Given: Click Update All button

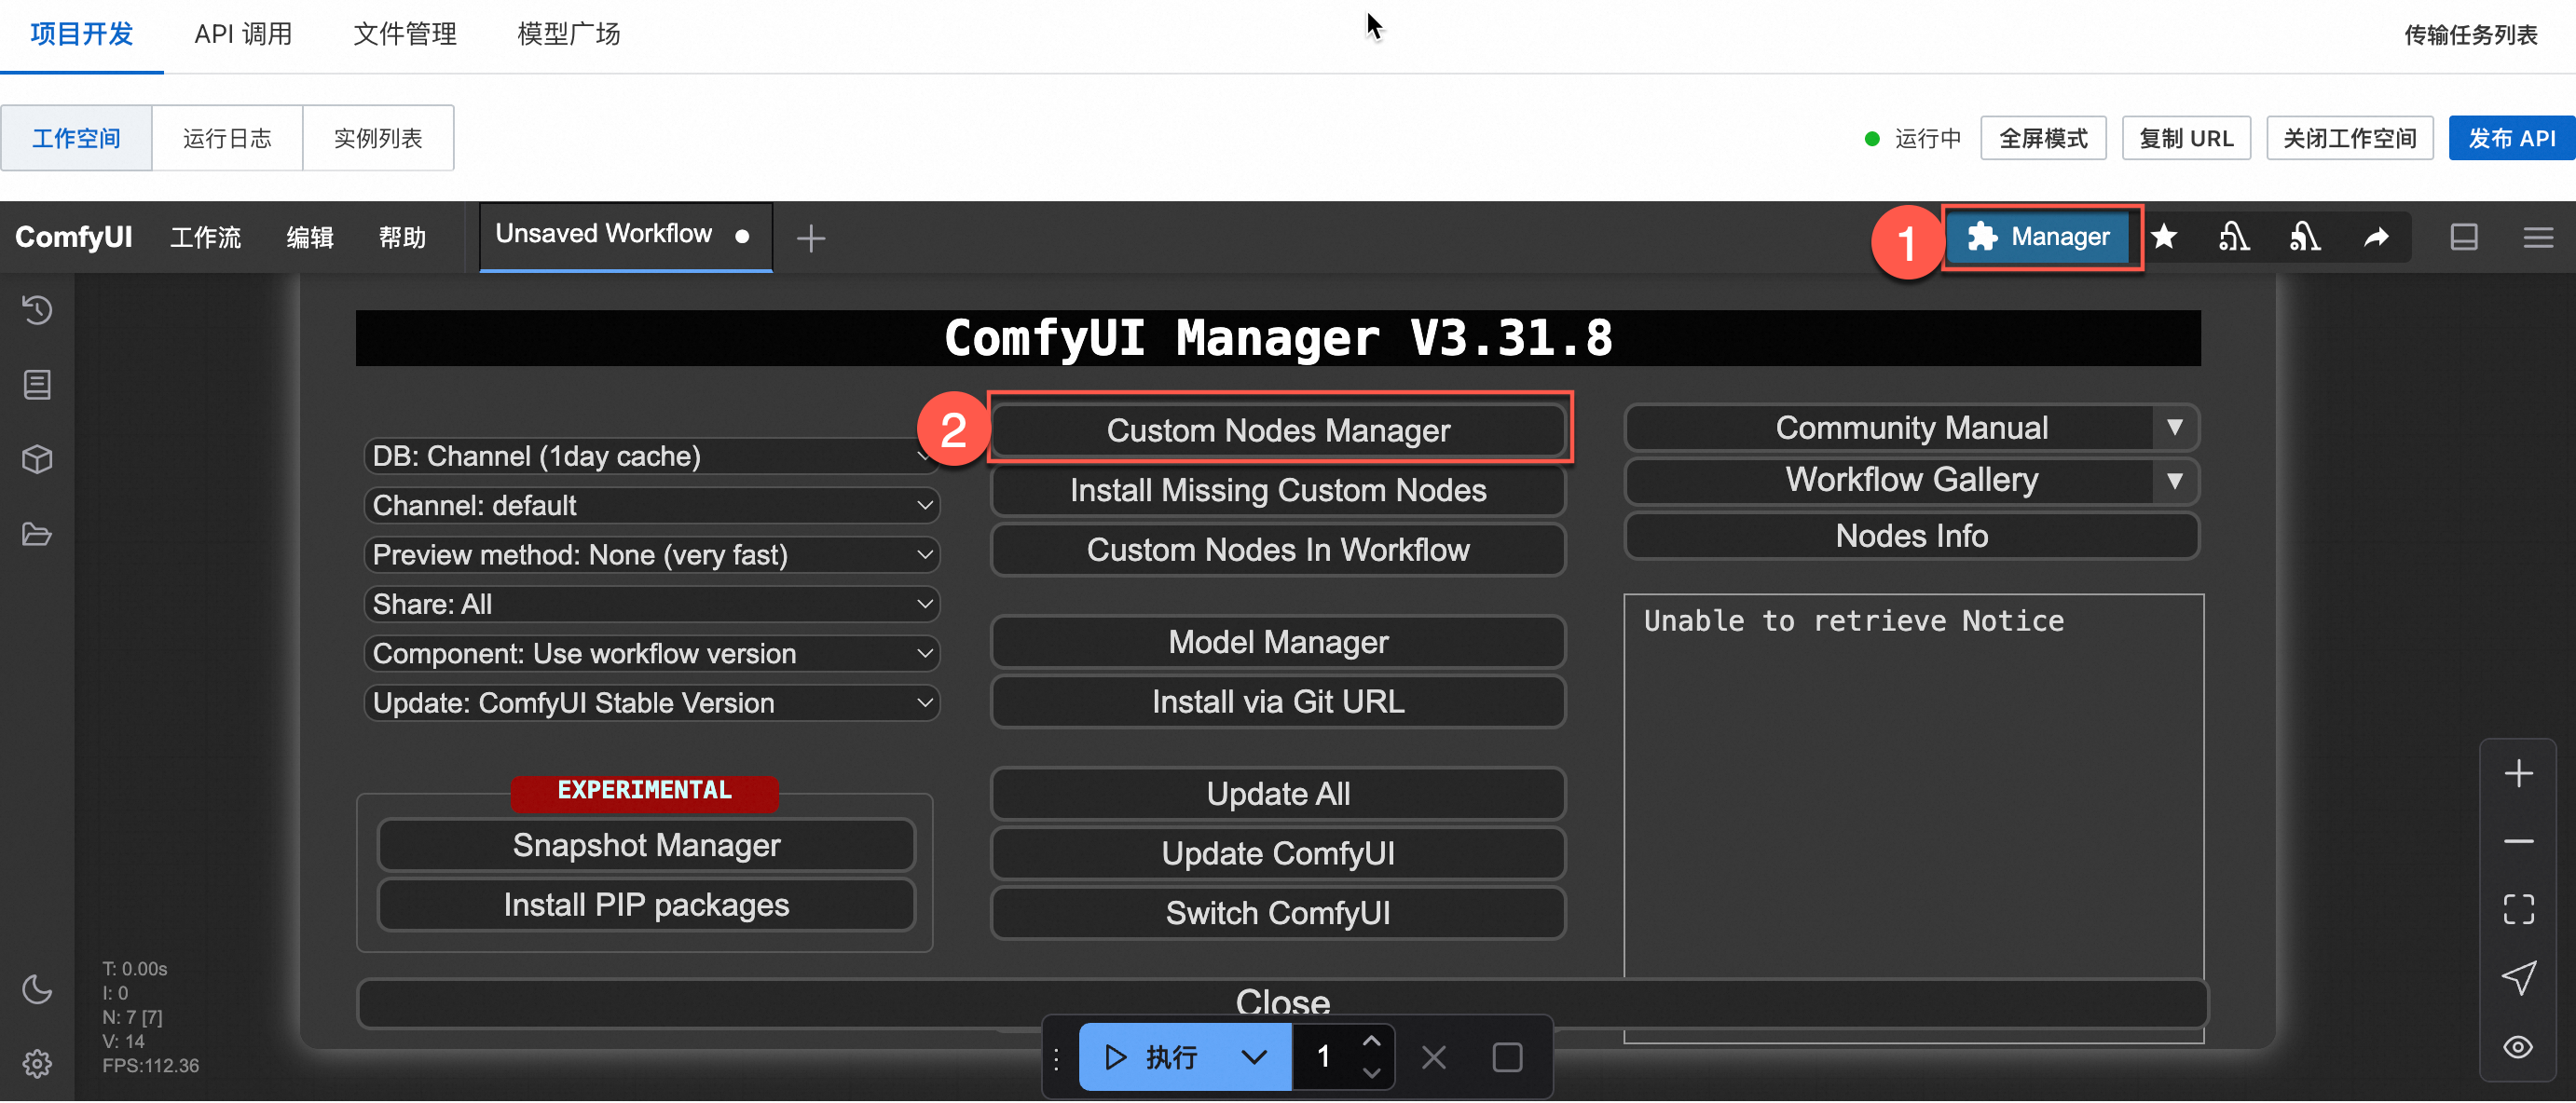Looking at the screenshot, I should coord(1278,794).
